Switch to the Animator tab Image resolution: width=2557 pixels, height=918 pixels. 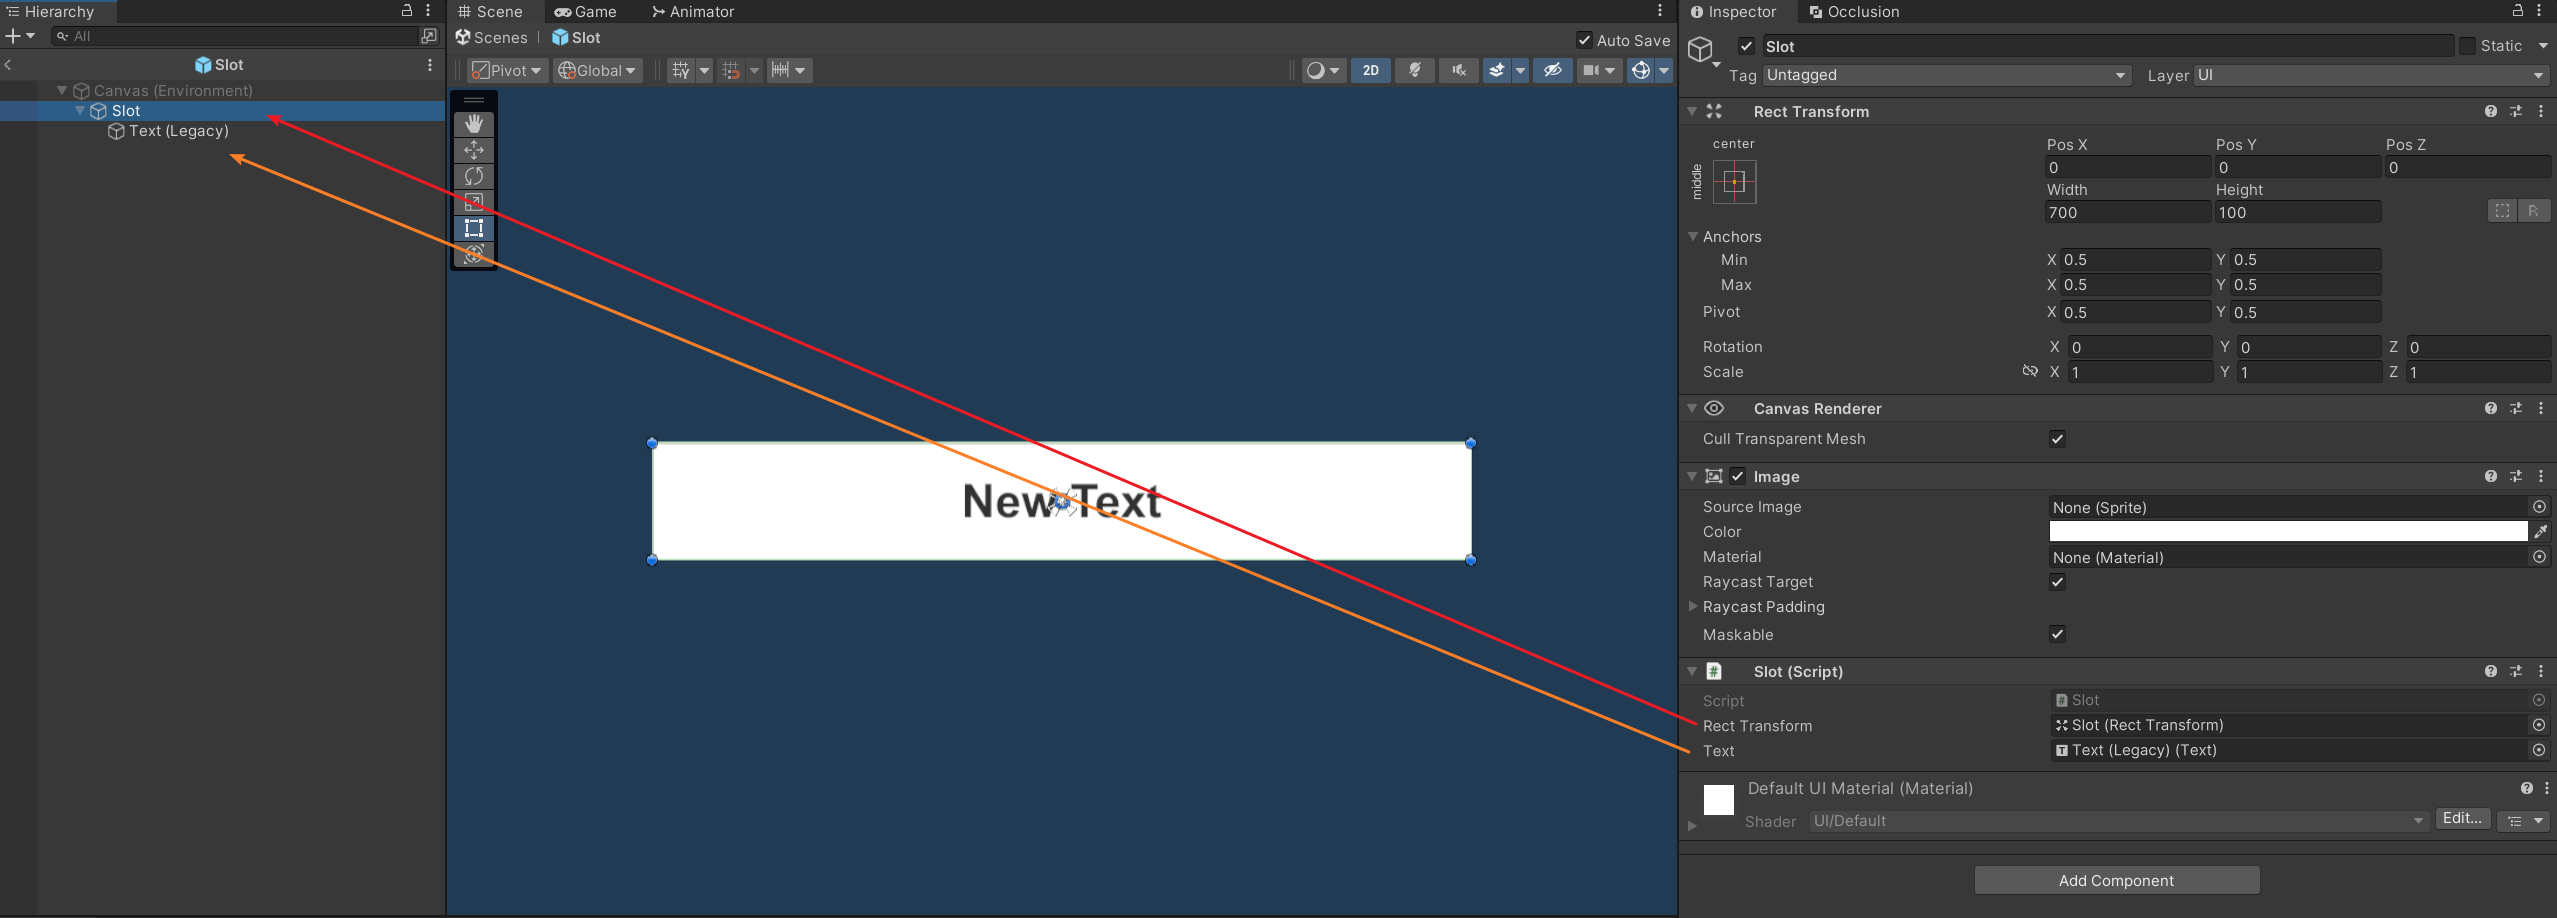pos(693,11)
